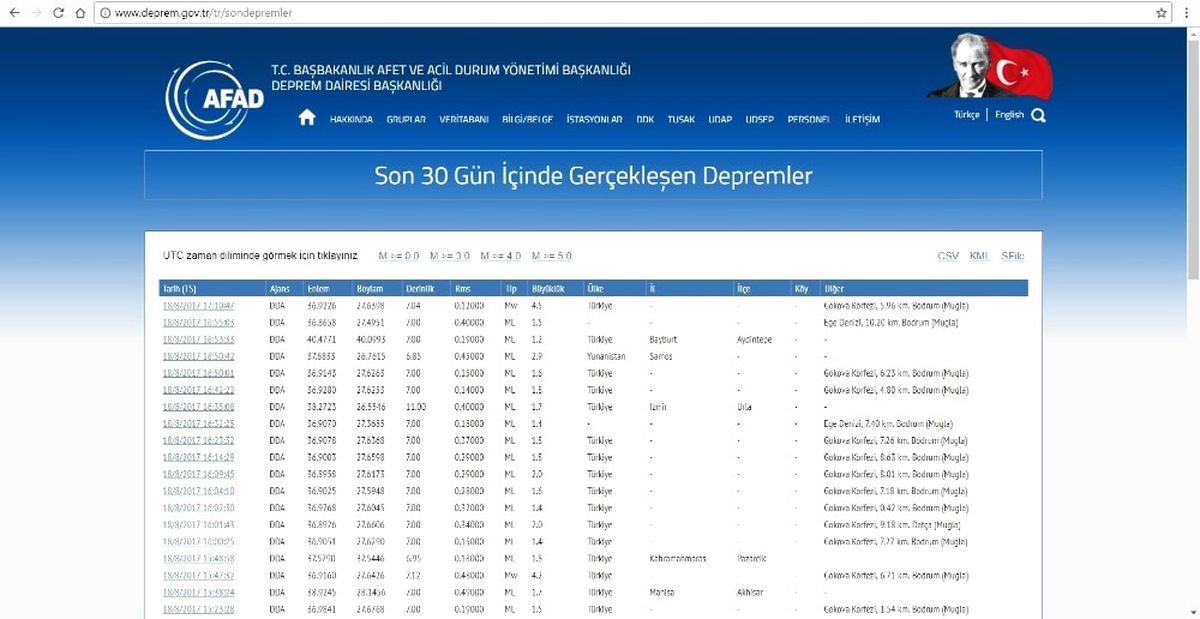1200x619 pixels.
Task: Click the Boylam column header
Action: [x=370, y=288]
